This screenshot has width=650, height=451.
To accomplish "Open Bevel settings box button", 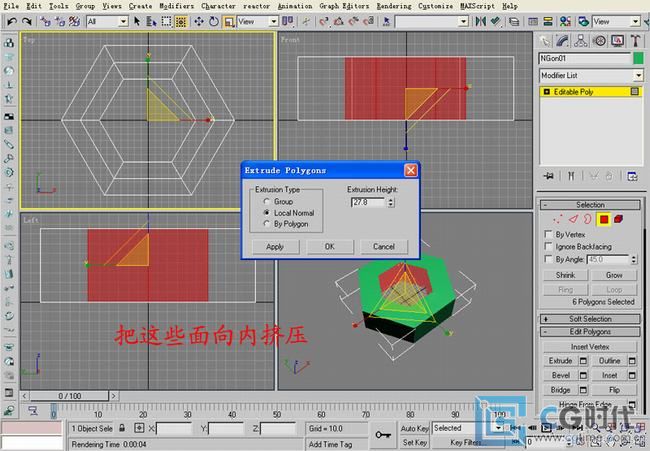I will point(583,376).
